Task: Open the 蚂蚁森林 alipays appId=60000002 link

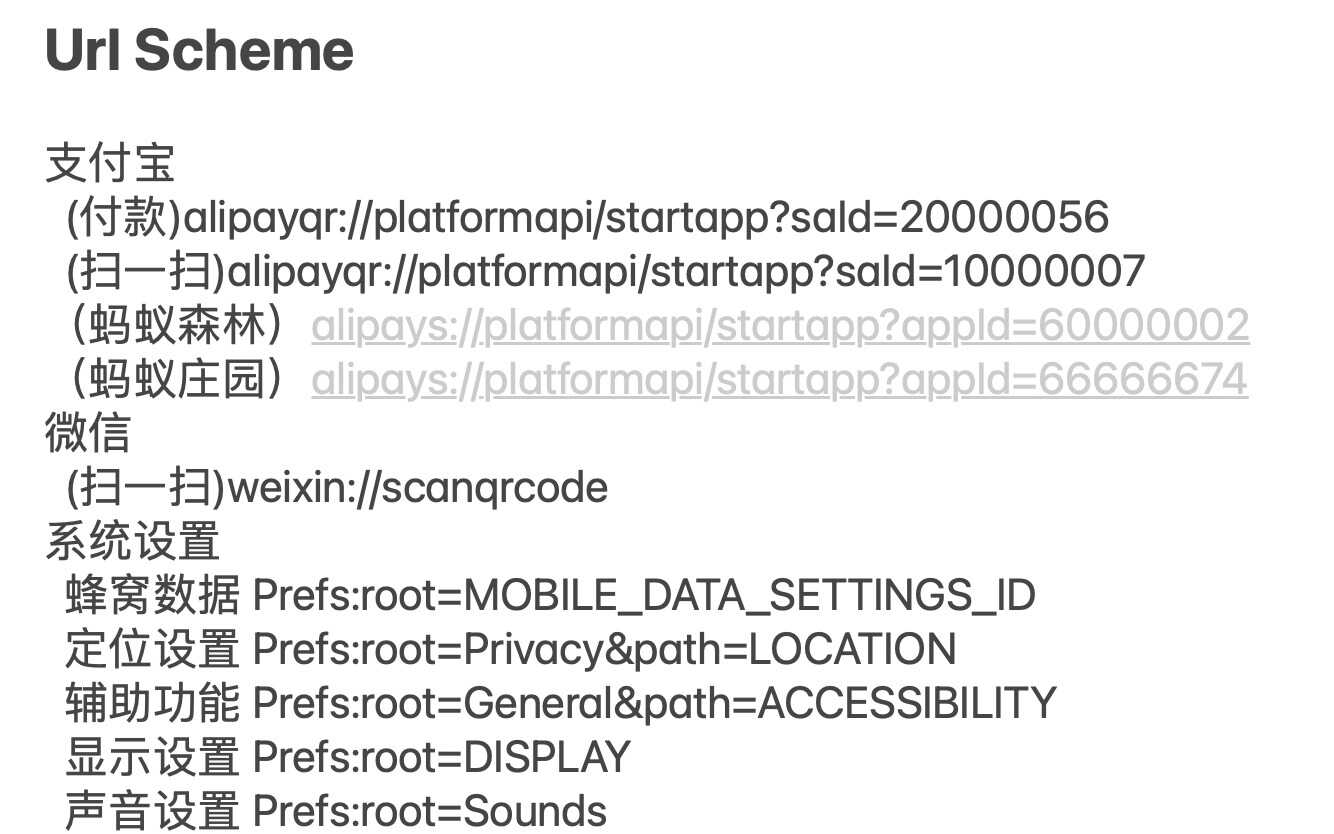Action: 780,326
